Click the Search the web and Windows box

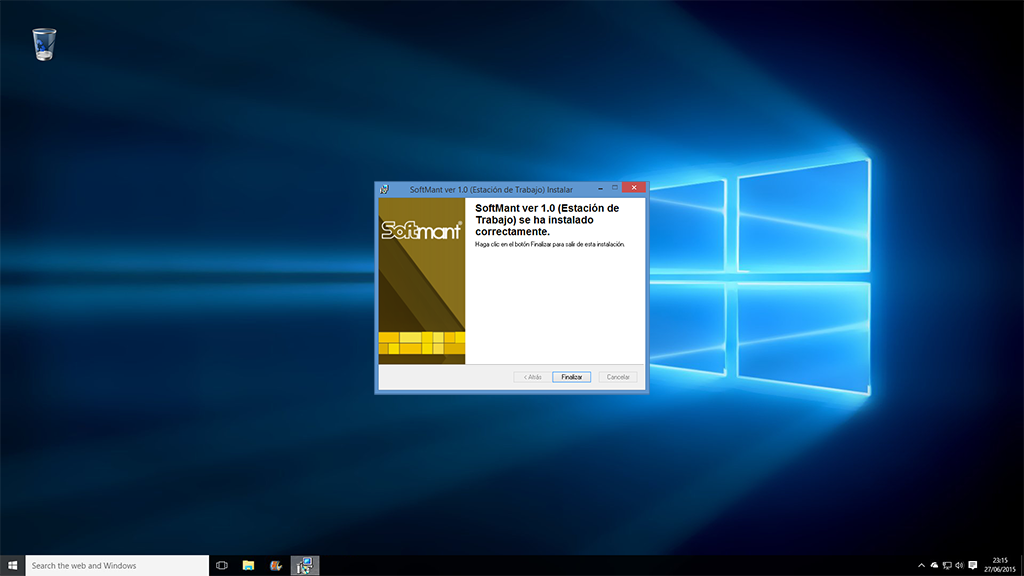click(x=116, y=565)
